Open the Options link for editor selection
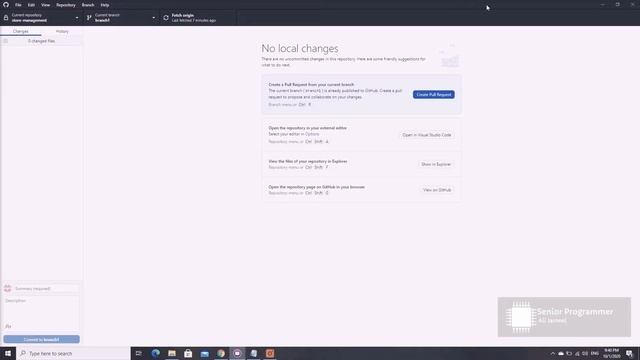Screen dimensions: 640x360 (312, 134)
